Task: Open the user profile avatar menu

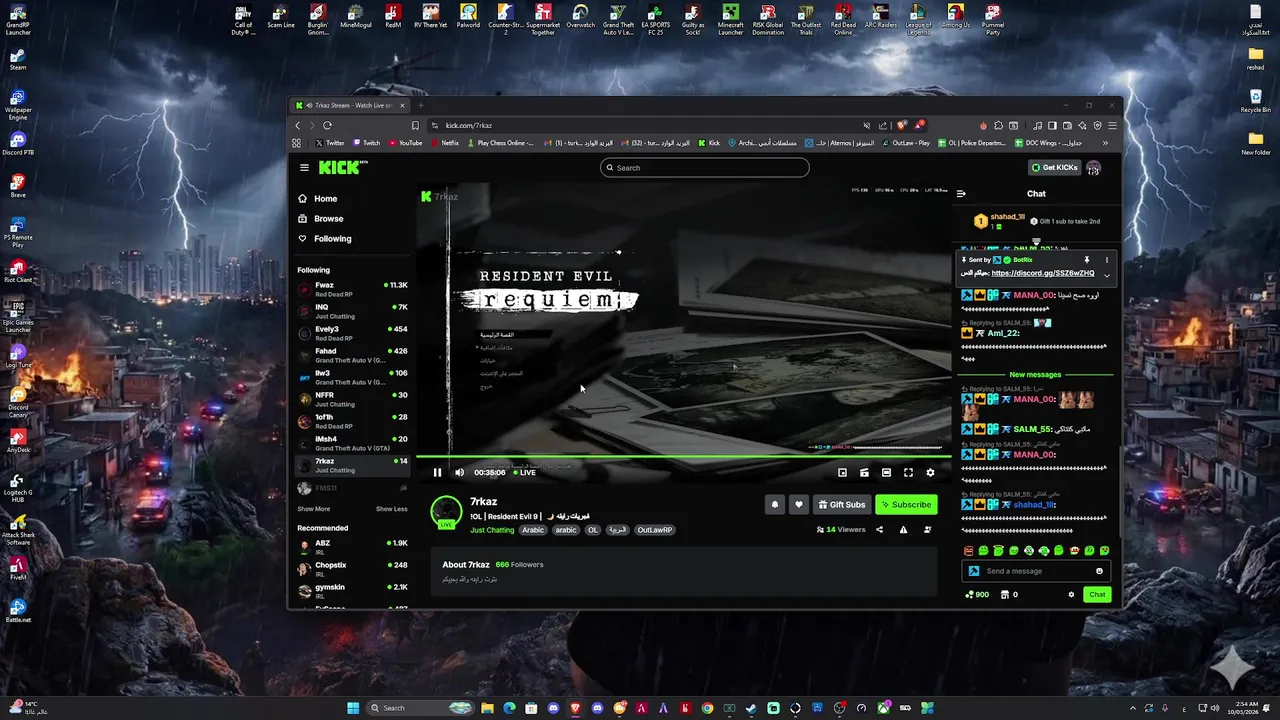Action: point(1094,168)
